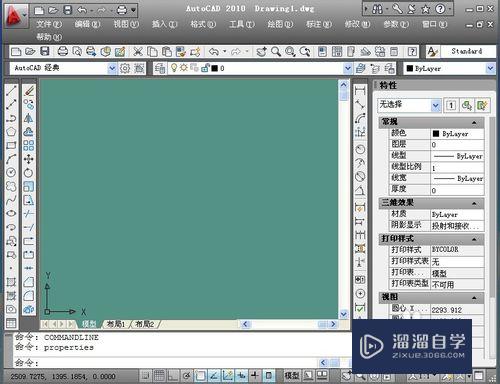Click the horizontal scrollbar left arrow under drawing

coord(246,324)
